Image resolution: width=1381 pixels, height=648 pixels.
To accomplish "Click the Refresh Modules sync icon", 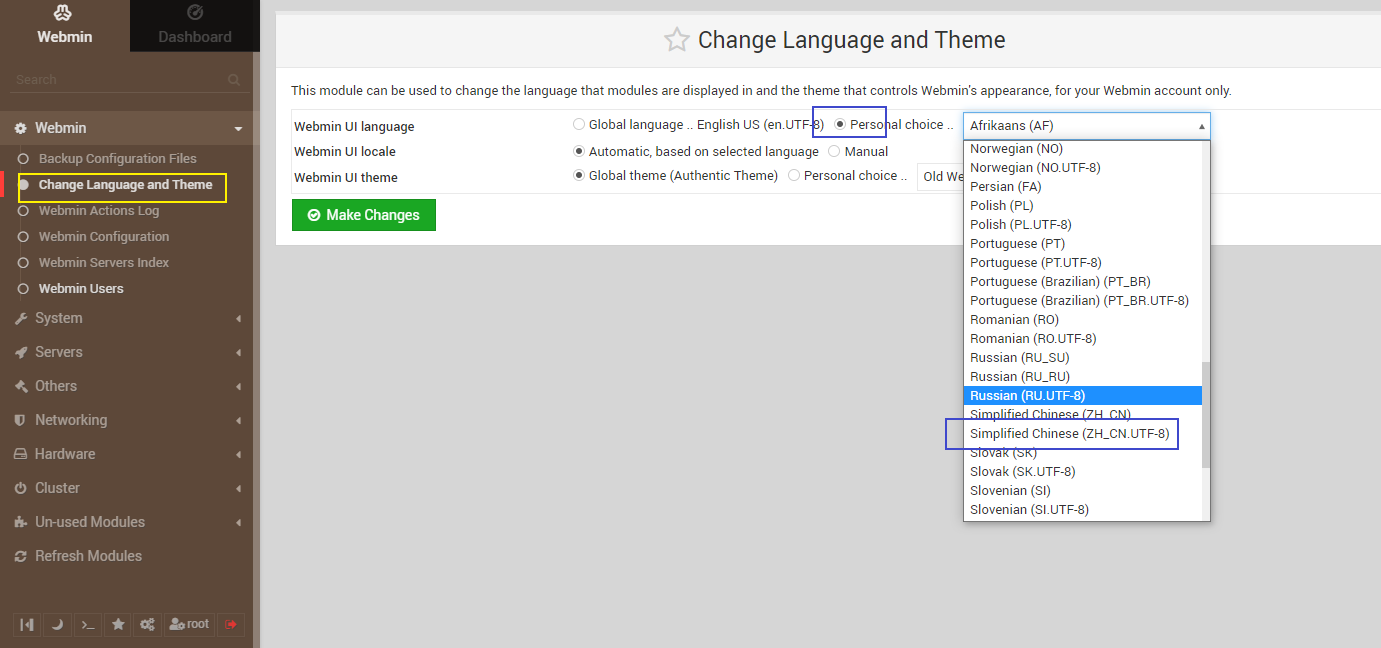I will [20, 556].
